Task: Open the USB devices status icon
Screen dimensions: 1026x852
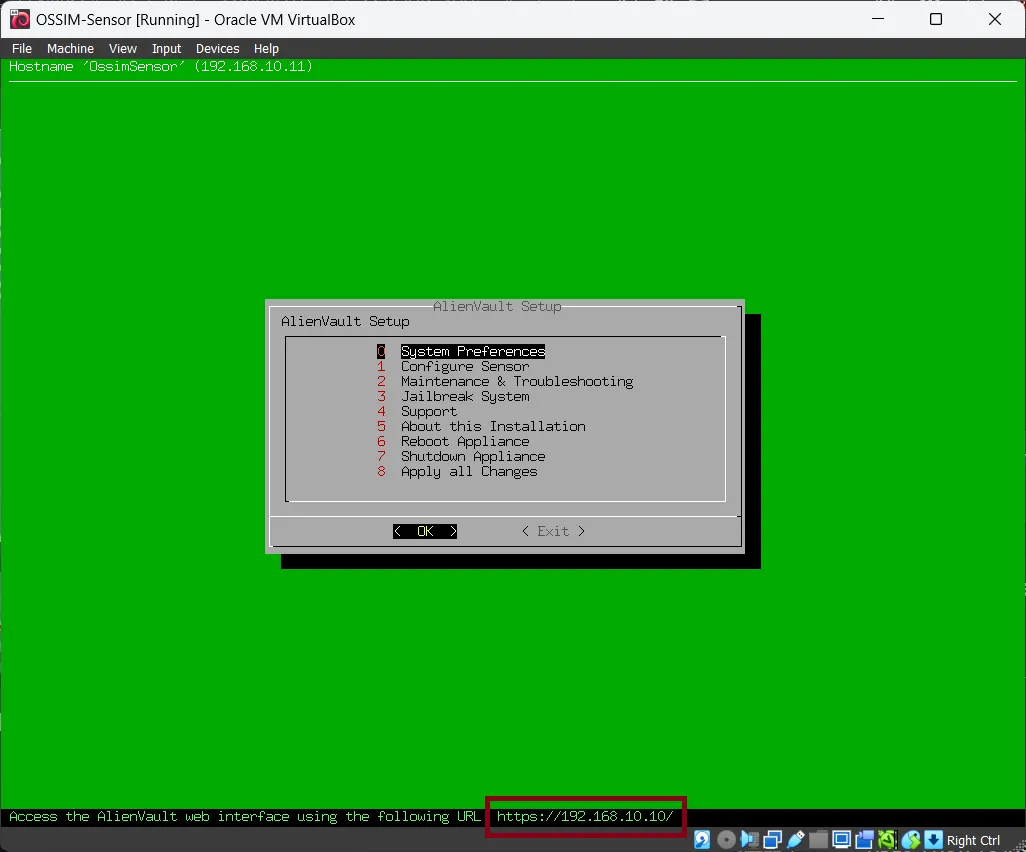Action: [796, 840]
